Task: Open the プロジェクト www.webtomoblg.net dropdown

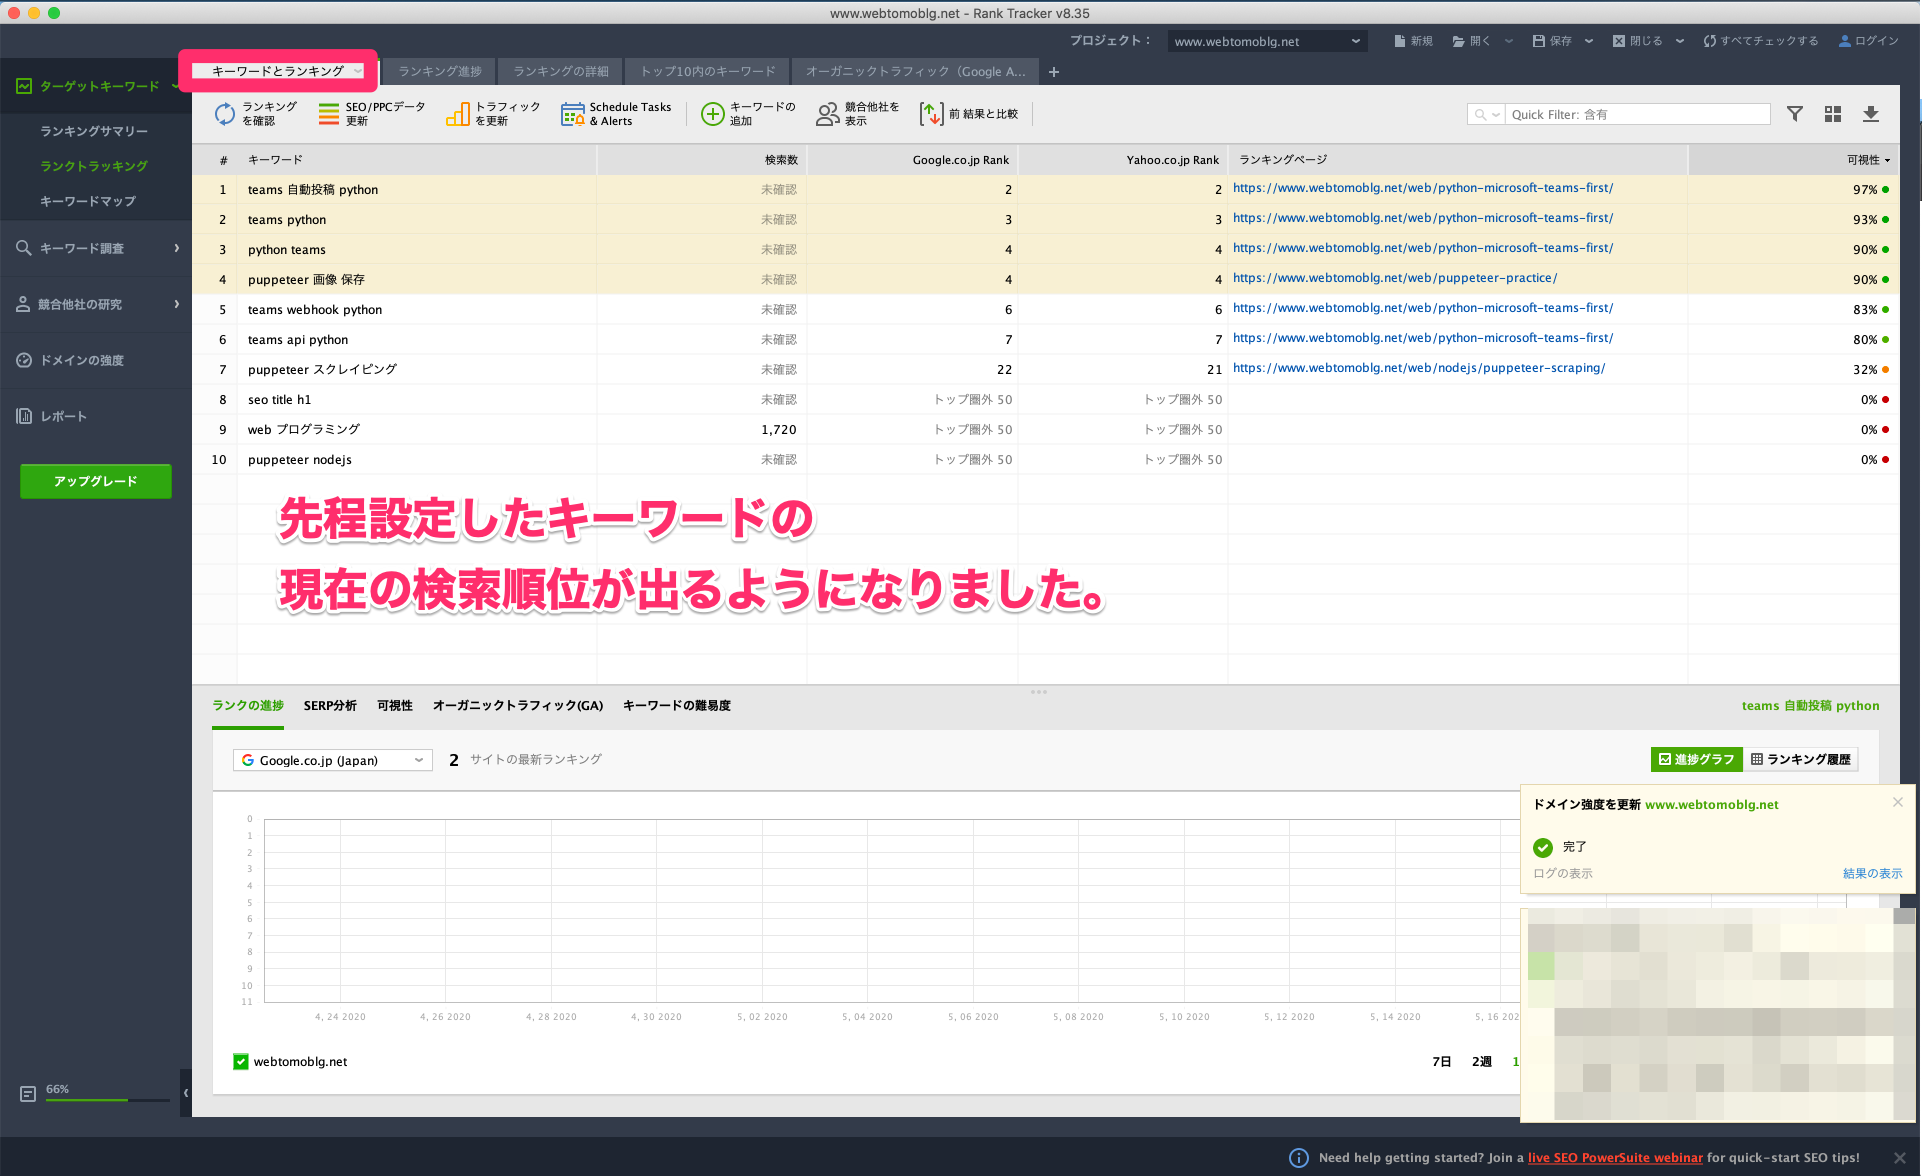Action: 1267,41
